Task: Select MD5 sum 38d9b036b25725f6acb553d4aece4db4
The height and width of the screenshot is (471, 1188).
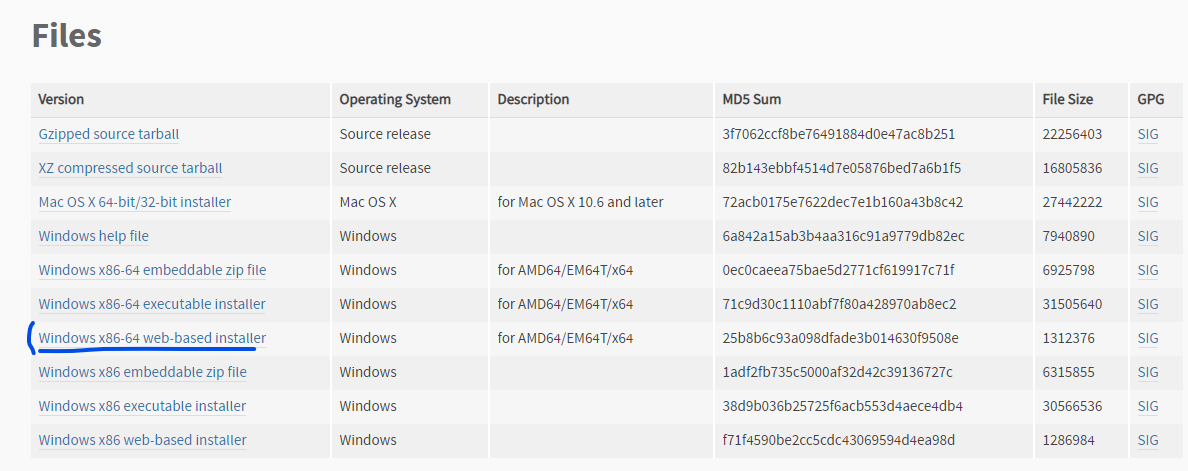Action: point(843,406)
